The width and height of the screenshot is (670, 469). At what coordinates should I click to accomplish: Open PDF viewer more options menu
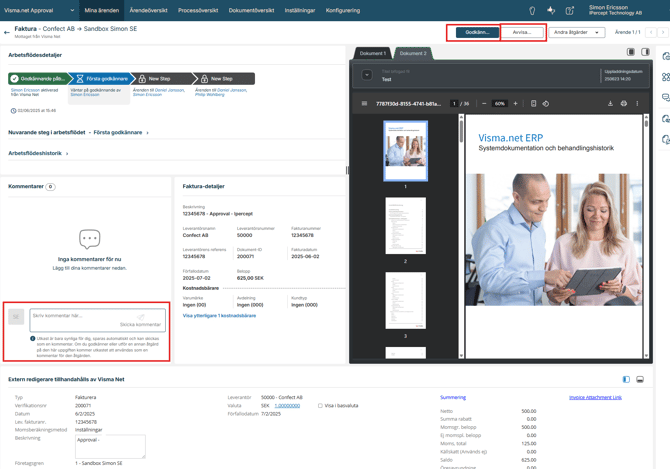point(637,103)
